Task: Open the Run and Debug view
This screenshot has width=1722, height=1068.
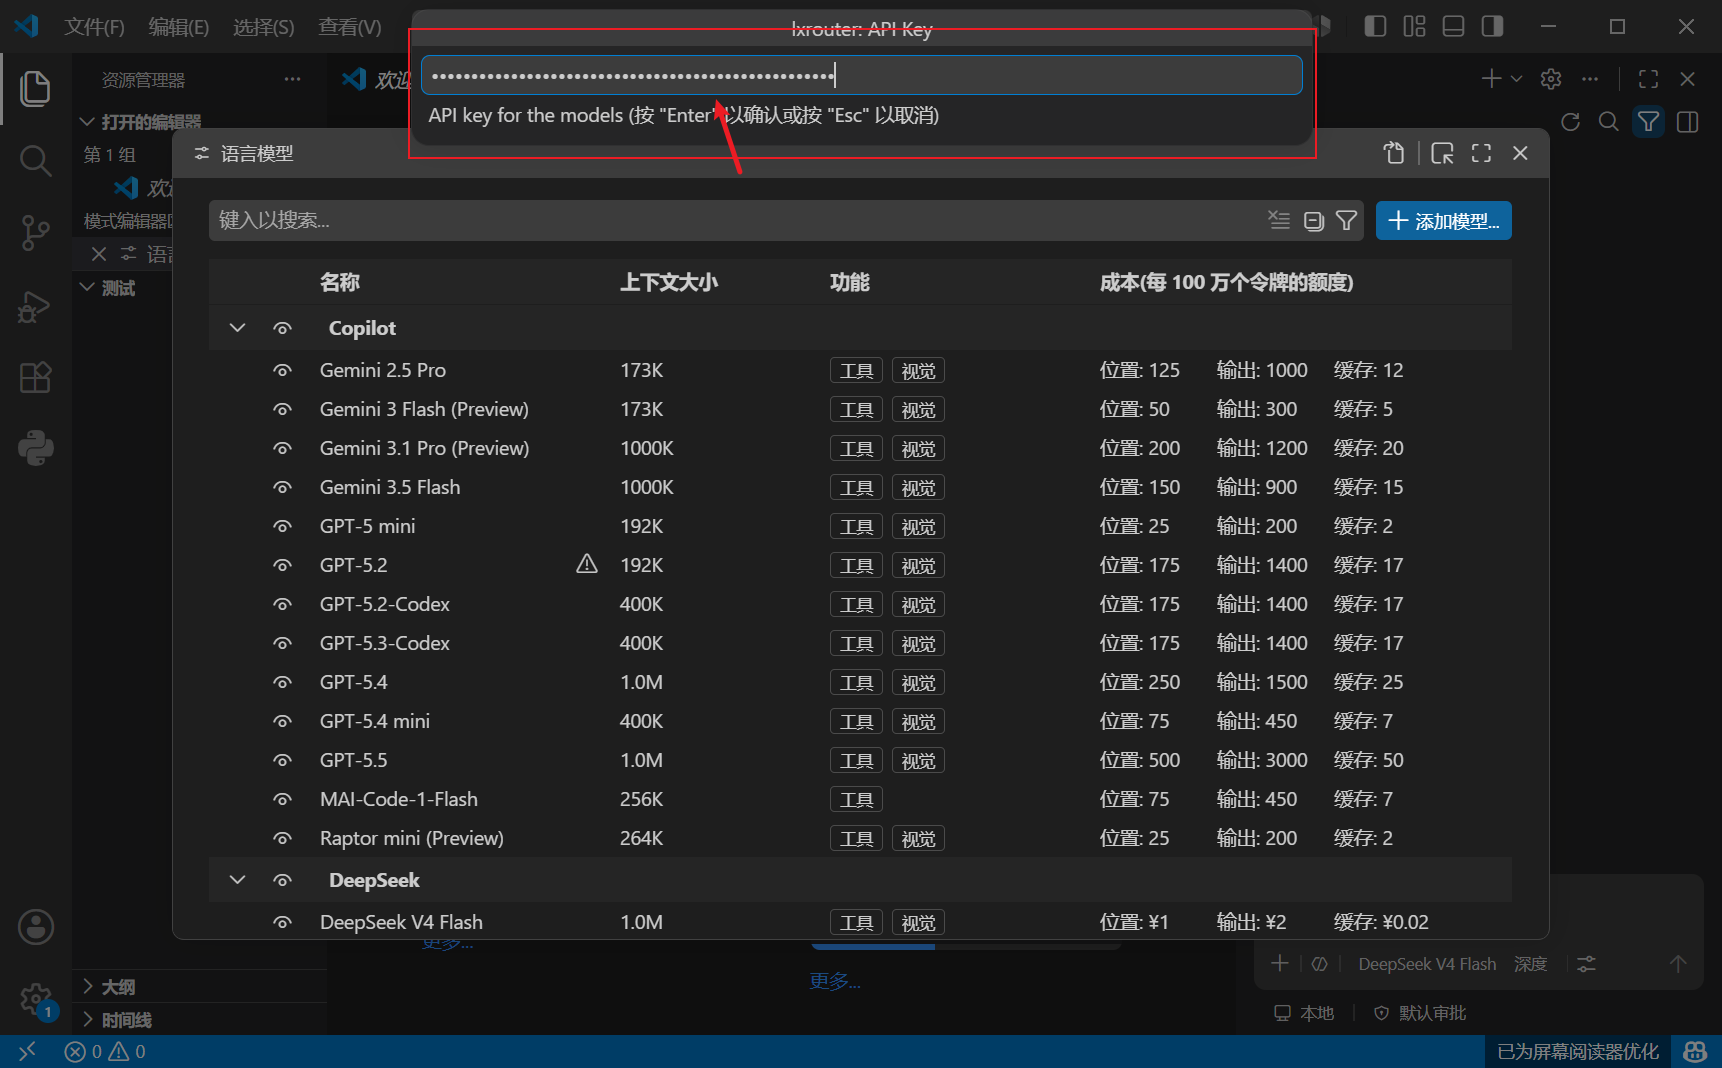Action: (x=35, y=306)
